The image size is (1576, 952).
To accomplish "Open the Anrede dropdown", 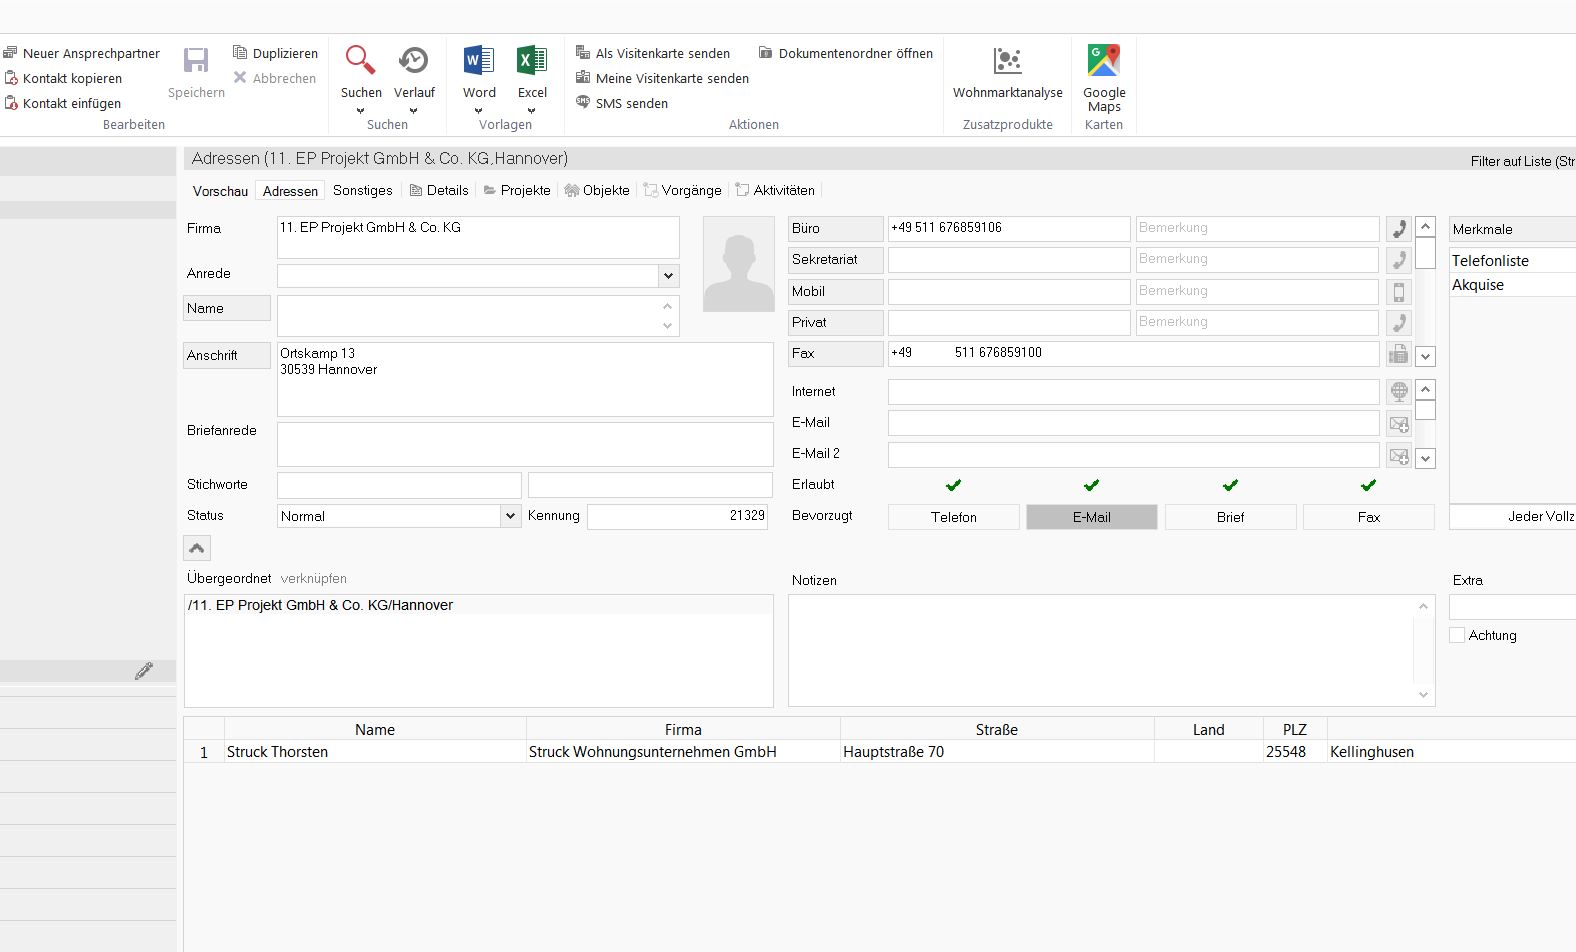I will point(668,276).
